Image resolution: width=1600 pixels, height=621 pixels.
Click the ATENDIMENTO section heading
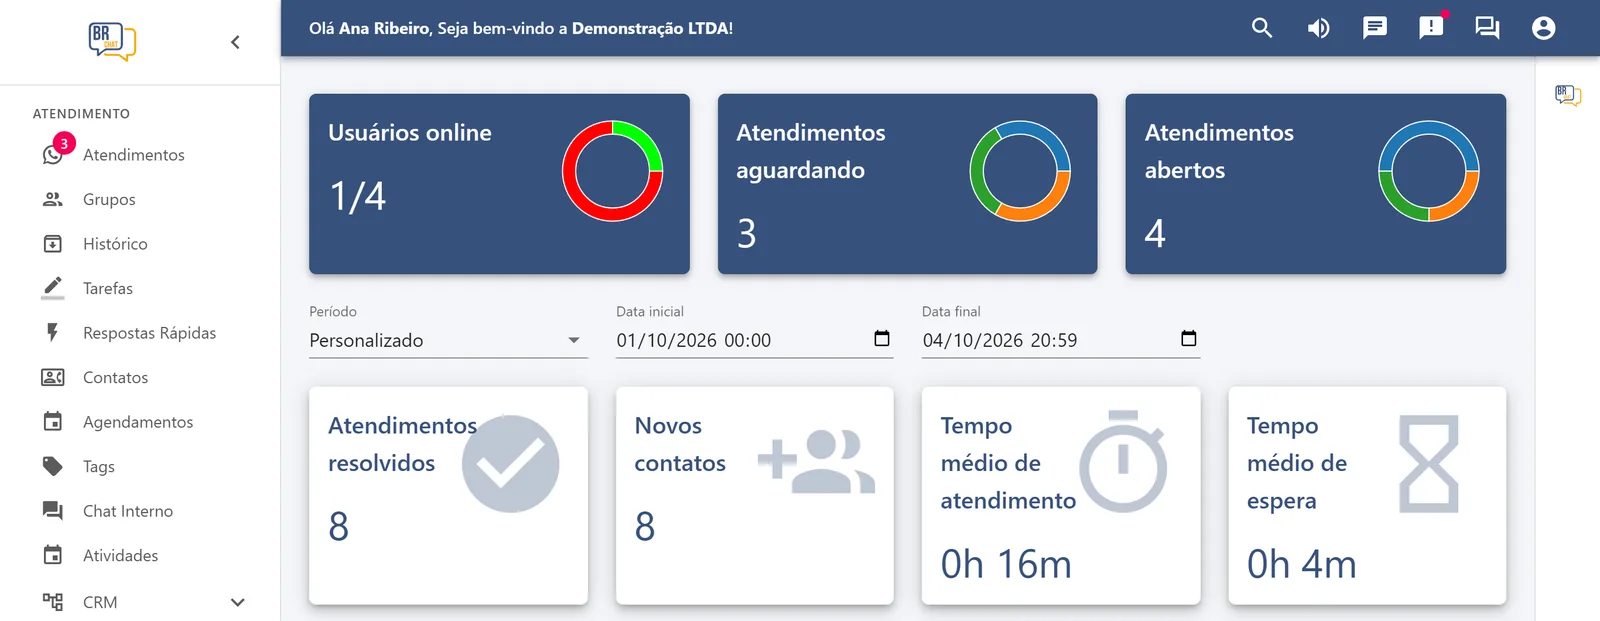click(81, 114)
